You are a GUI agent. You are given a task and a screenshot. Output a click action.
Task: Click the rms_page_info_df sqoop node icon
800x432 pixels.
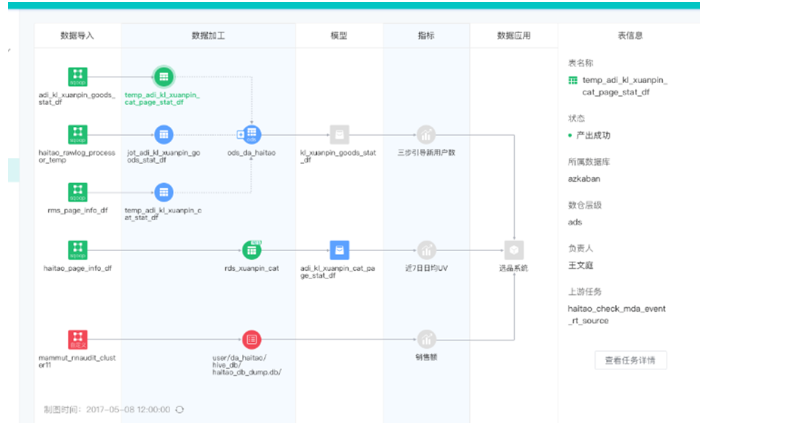pyautogui.click(x=78, y=192)
